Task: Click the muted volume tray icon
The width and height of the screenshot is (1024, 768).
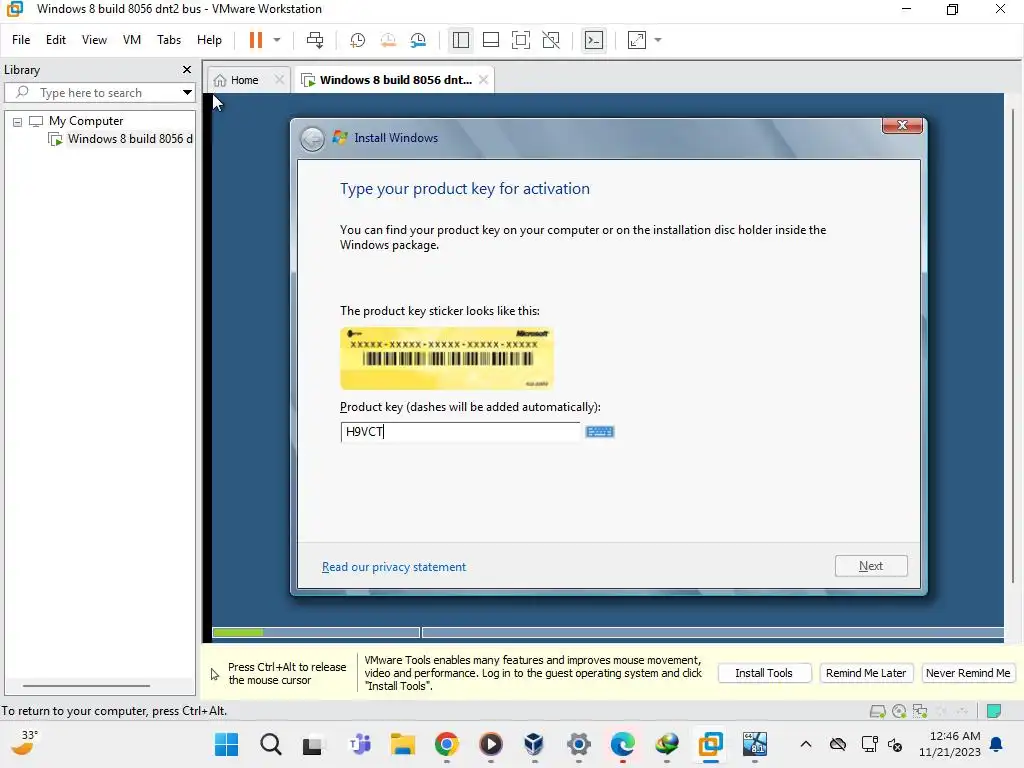Action: [895, 744]
